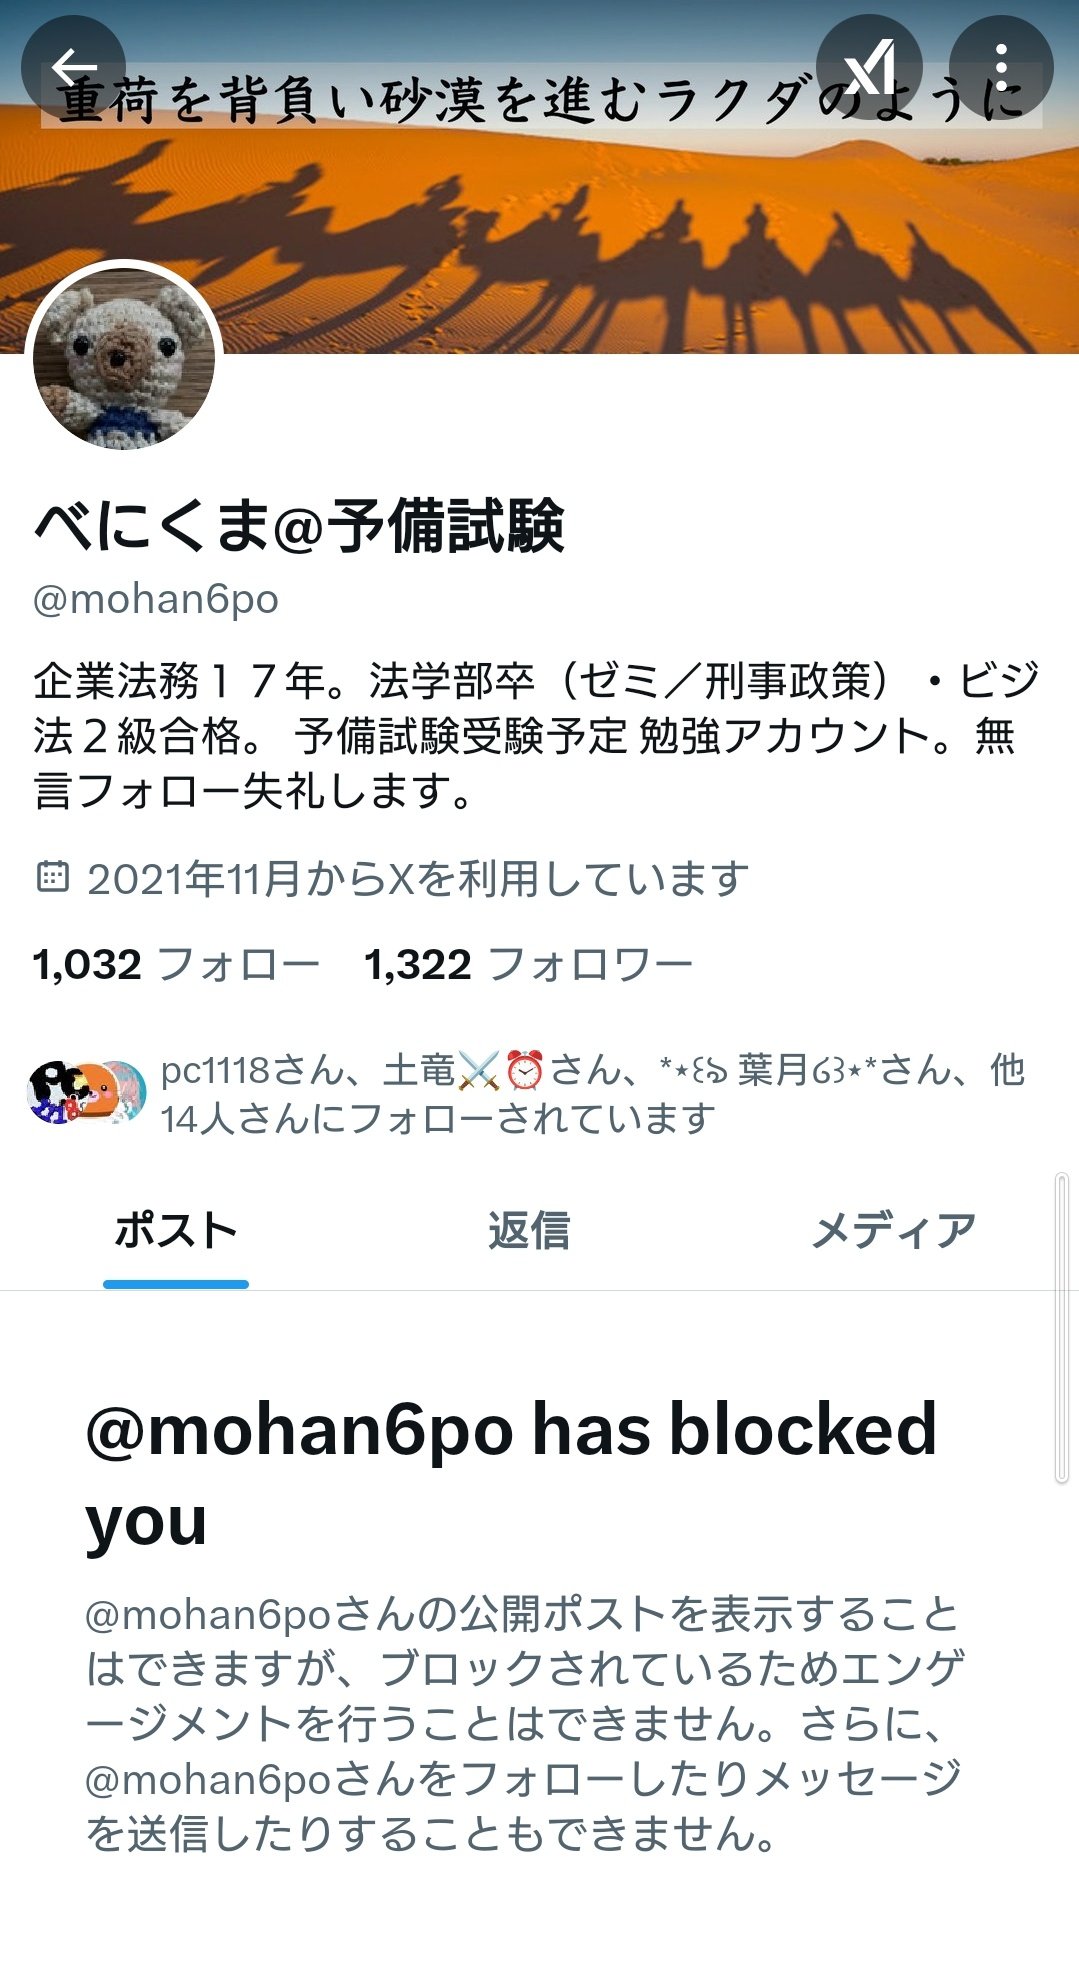The height and width of the screenshot is (1963, 1079).
Task: Open the 1,322 フォロワー list
Action: (x=528, y=965)
